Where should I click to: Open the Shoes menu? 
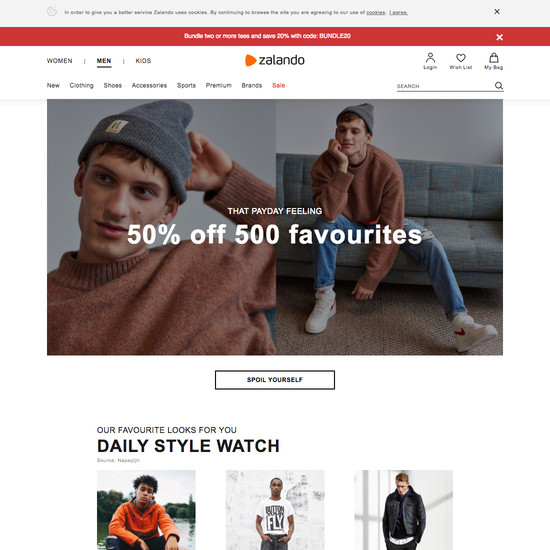pos(113,85)
